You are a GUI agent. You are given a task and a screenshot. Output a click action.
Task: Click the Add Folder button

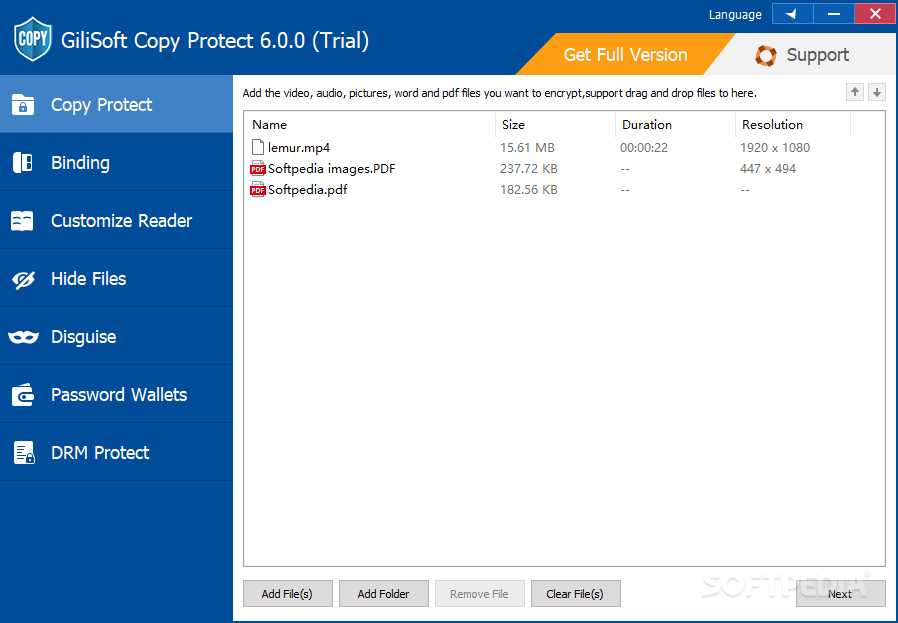pyautogui.click(x=384, y=594)
